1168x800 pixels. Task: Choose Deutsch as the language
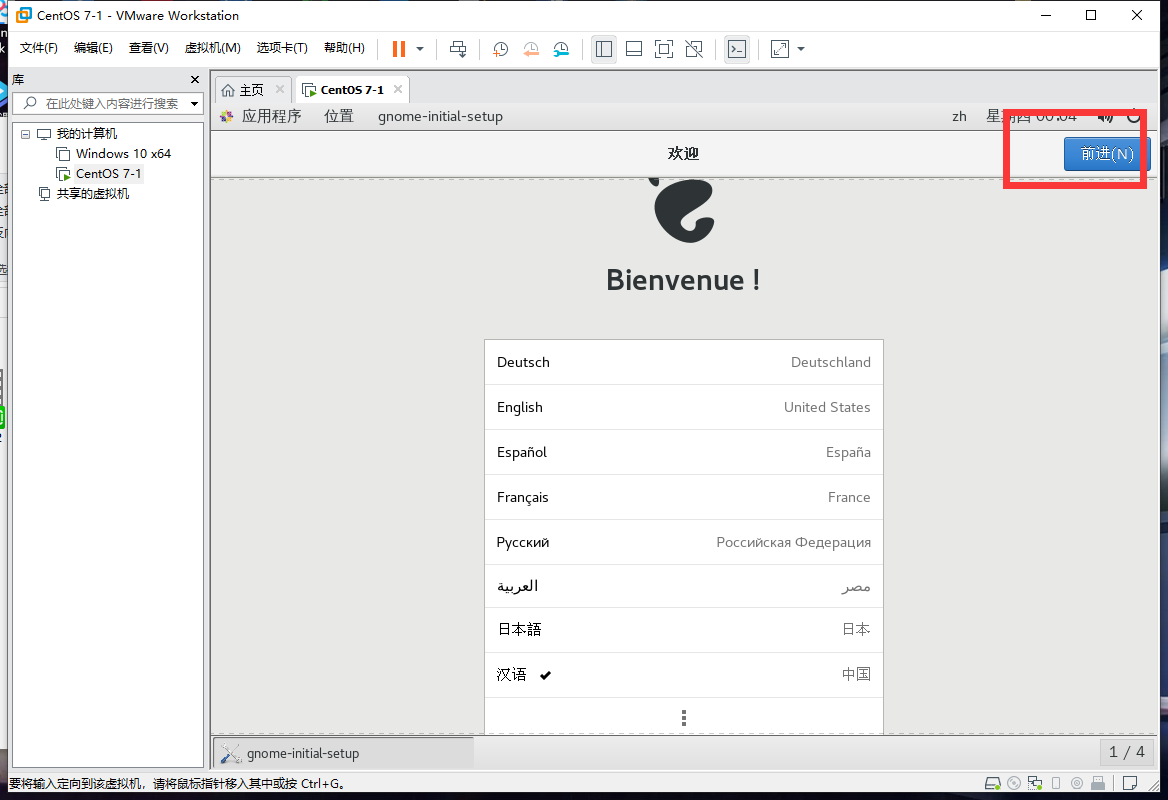pyautogui.click(x=684, y=362)
